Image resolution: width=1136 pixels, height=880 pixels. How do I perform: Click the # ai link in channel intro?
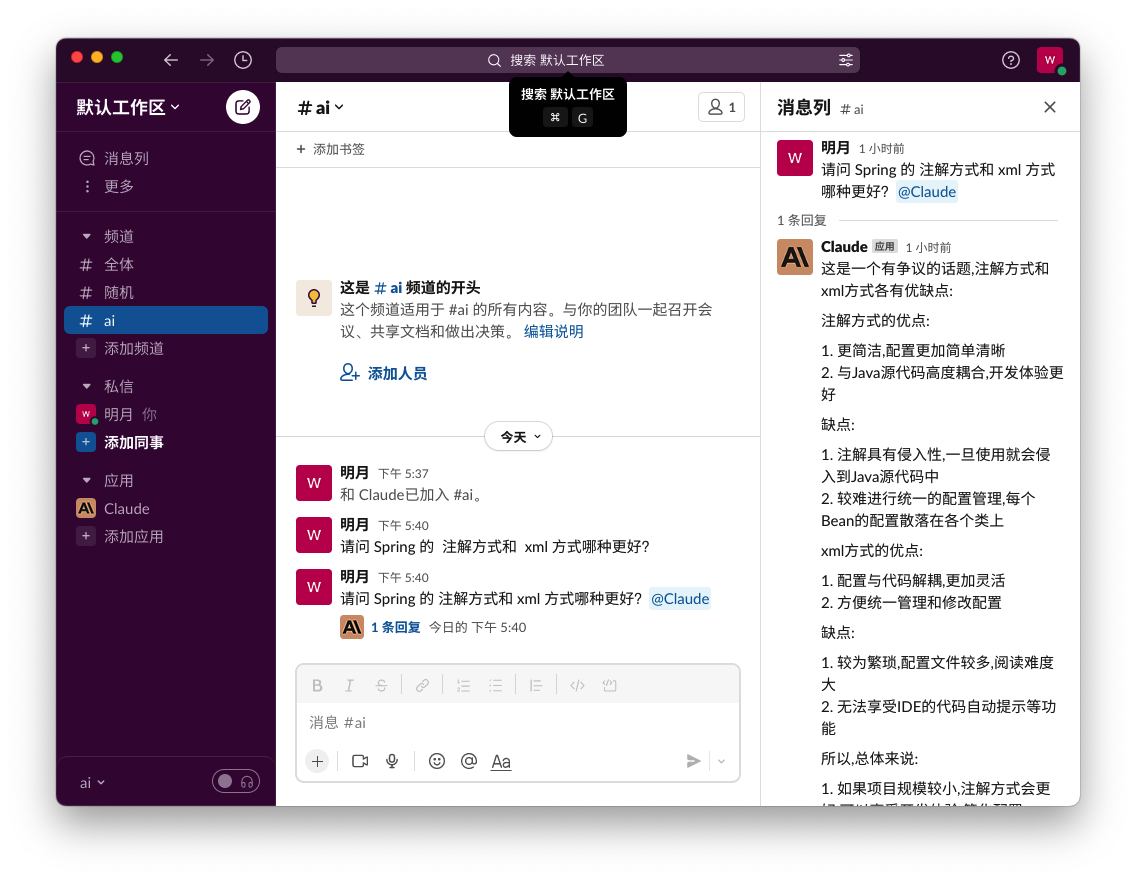click(x=388, y=288)
